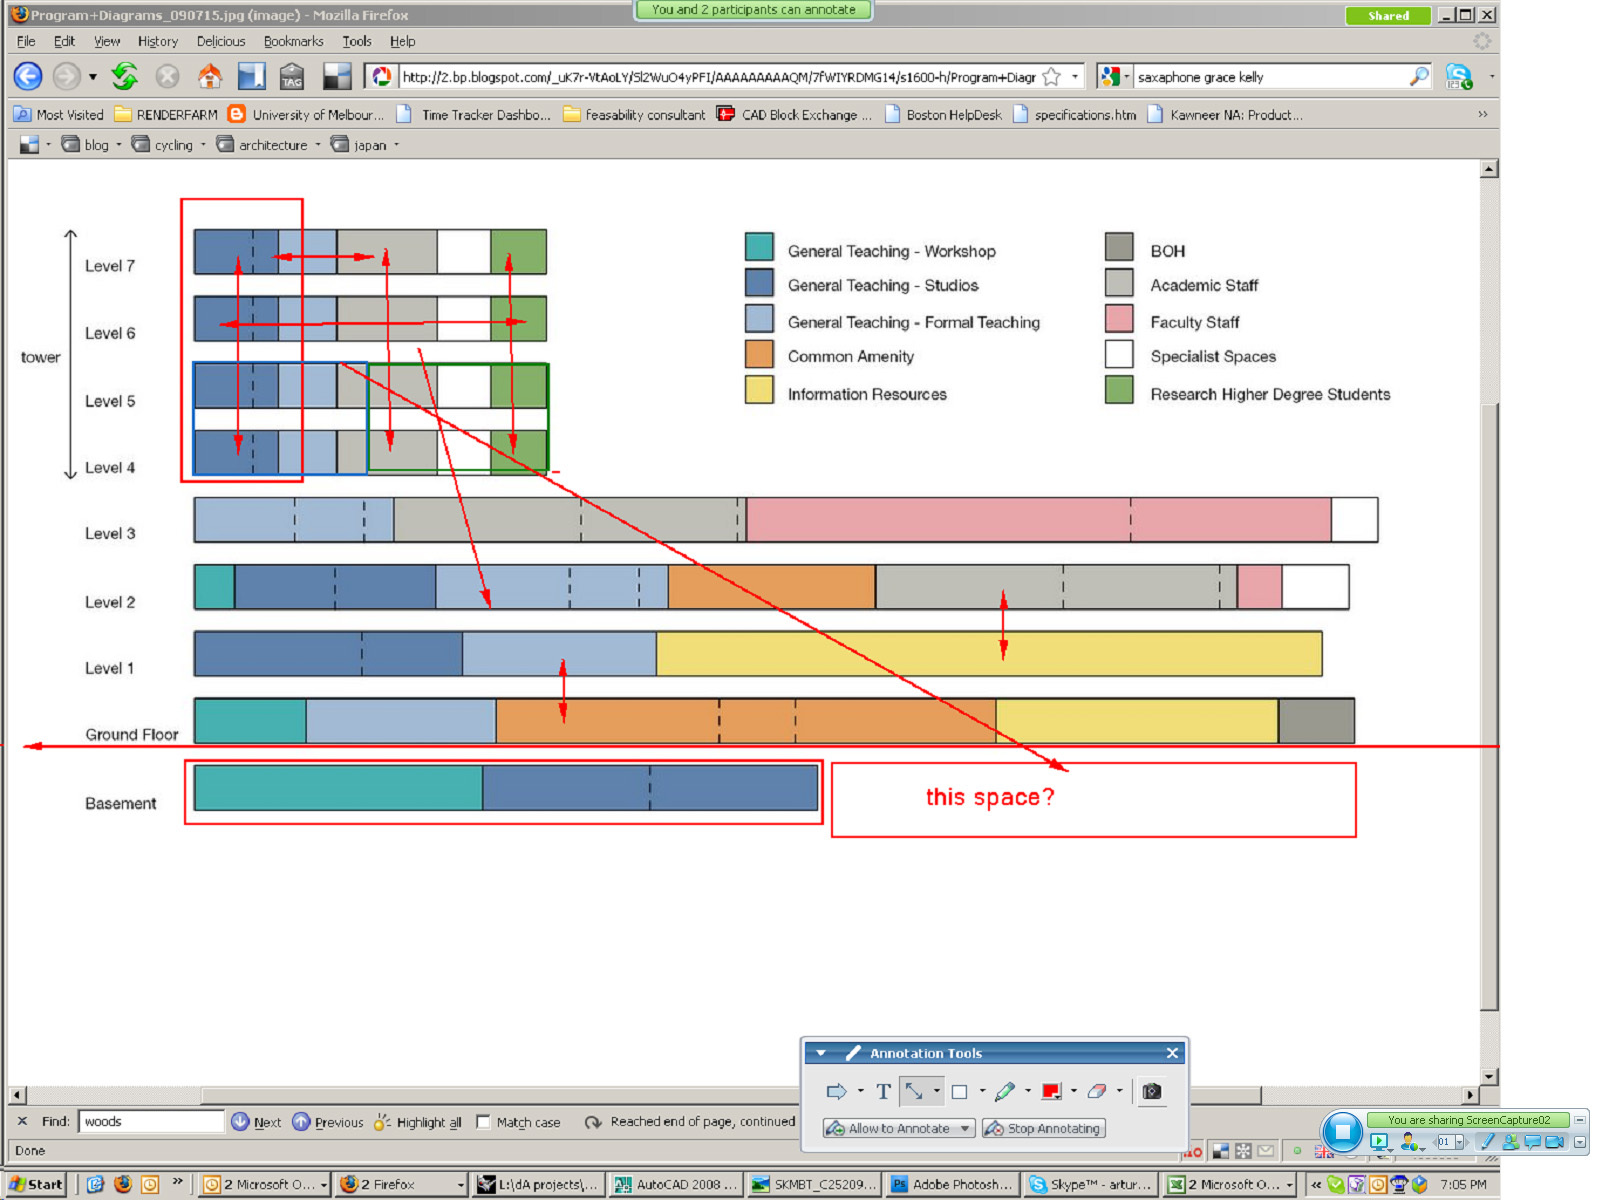The width and height of the screenshot is (1600, 1200).
Task: Click the Find text field containing woods
Action: coord(151,1121)
